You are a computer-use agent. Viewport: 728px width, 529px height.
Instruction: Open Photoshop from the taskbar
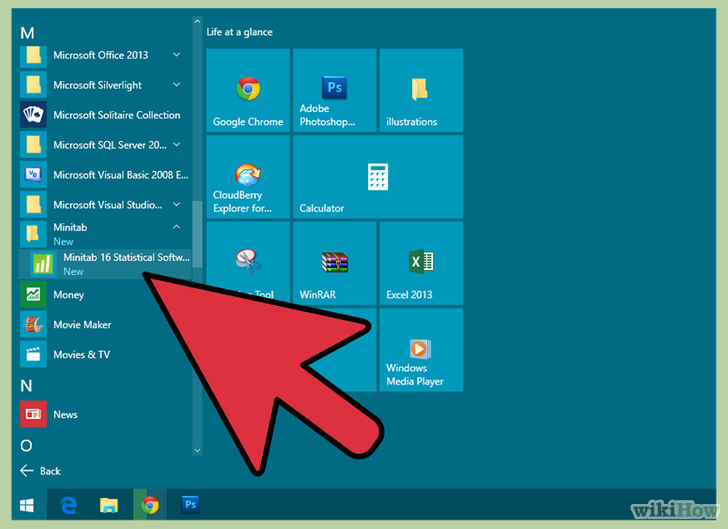coord(191,505)
